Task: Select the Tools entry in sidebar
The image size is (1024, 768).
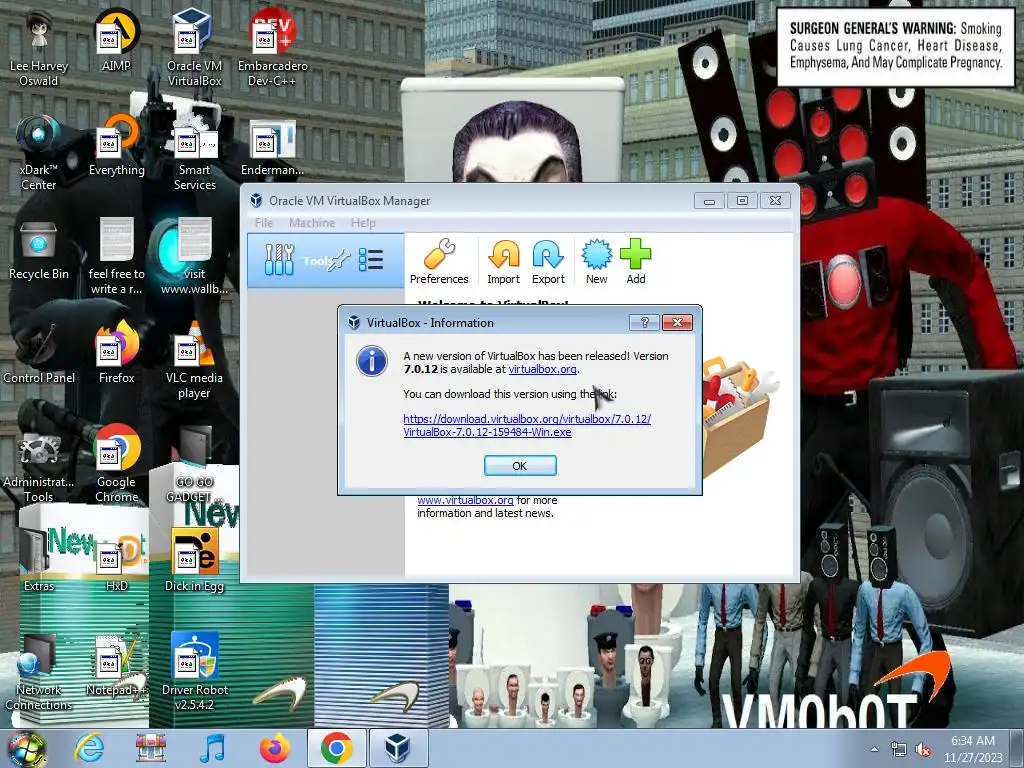Action: [x=325, y=261]
